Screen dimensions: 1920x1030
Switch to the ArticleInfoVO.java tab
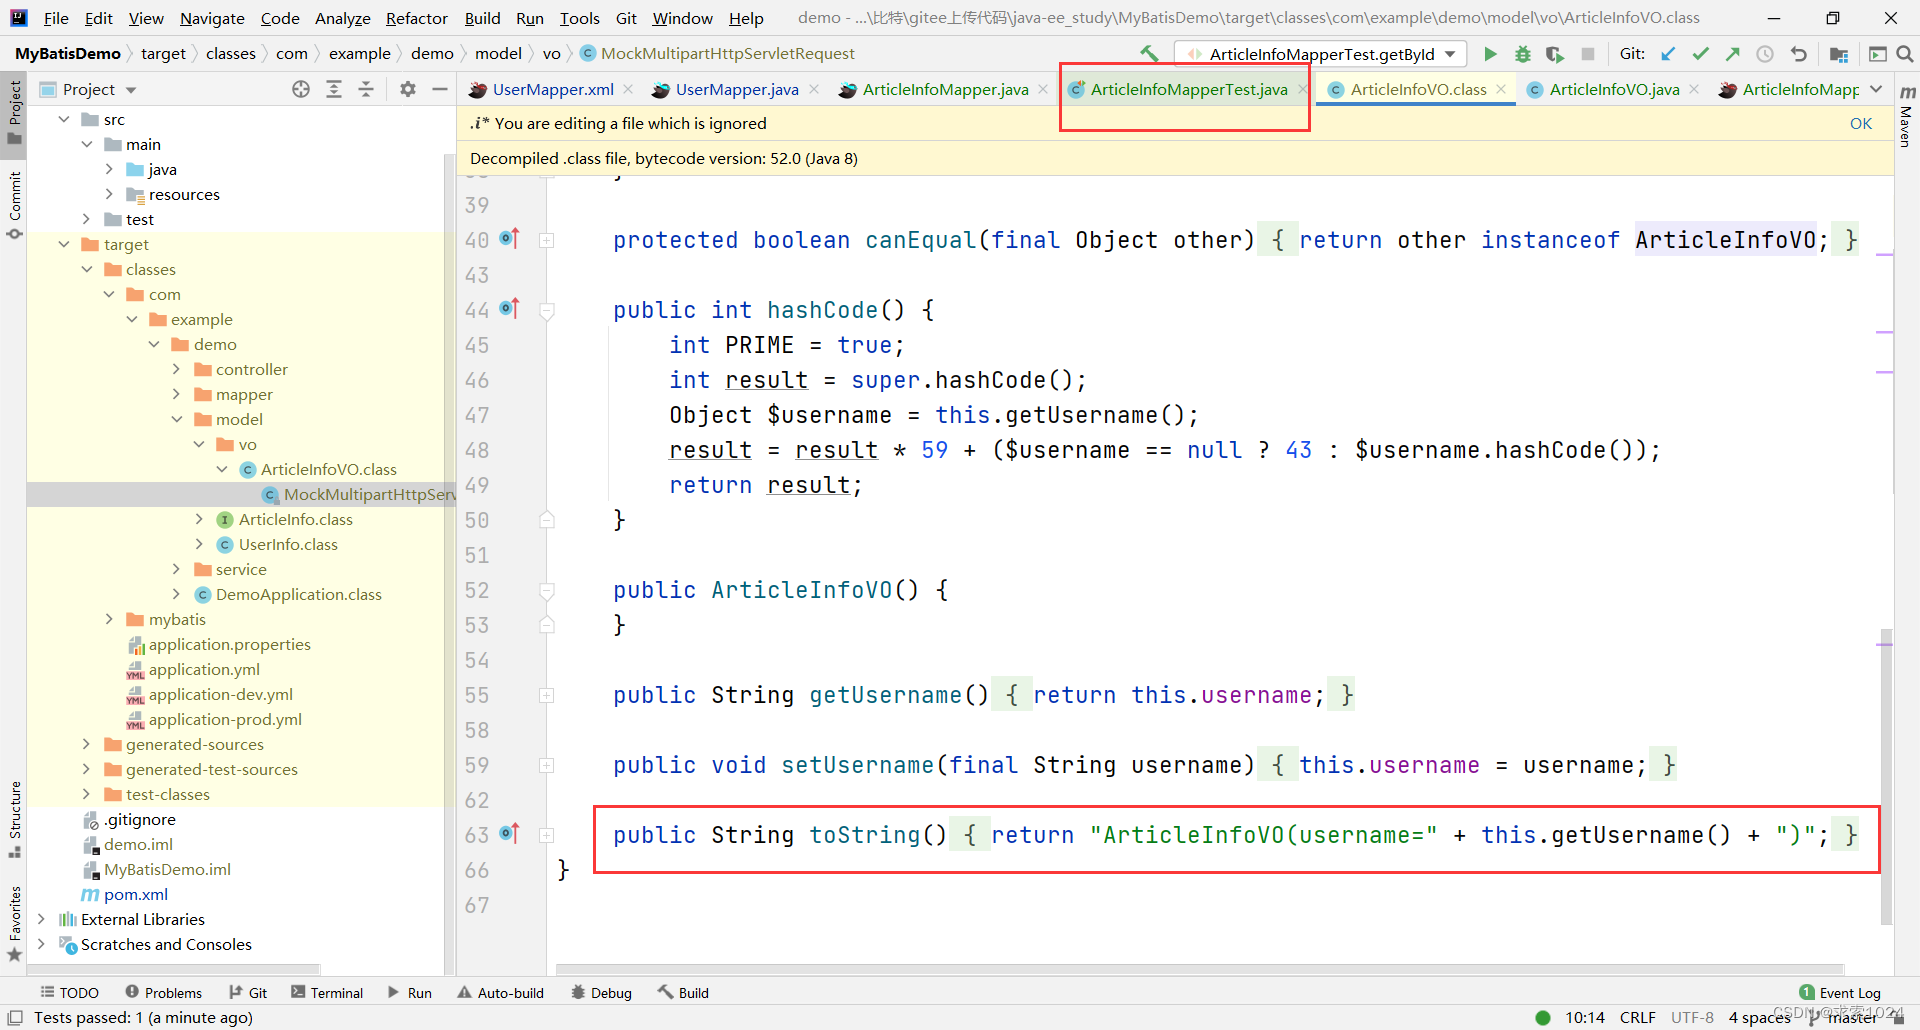(1614, 89)
